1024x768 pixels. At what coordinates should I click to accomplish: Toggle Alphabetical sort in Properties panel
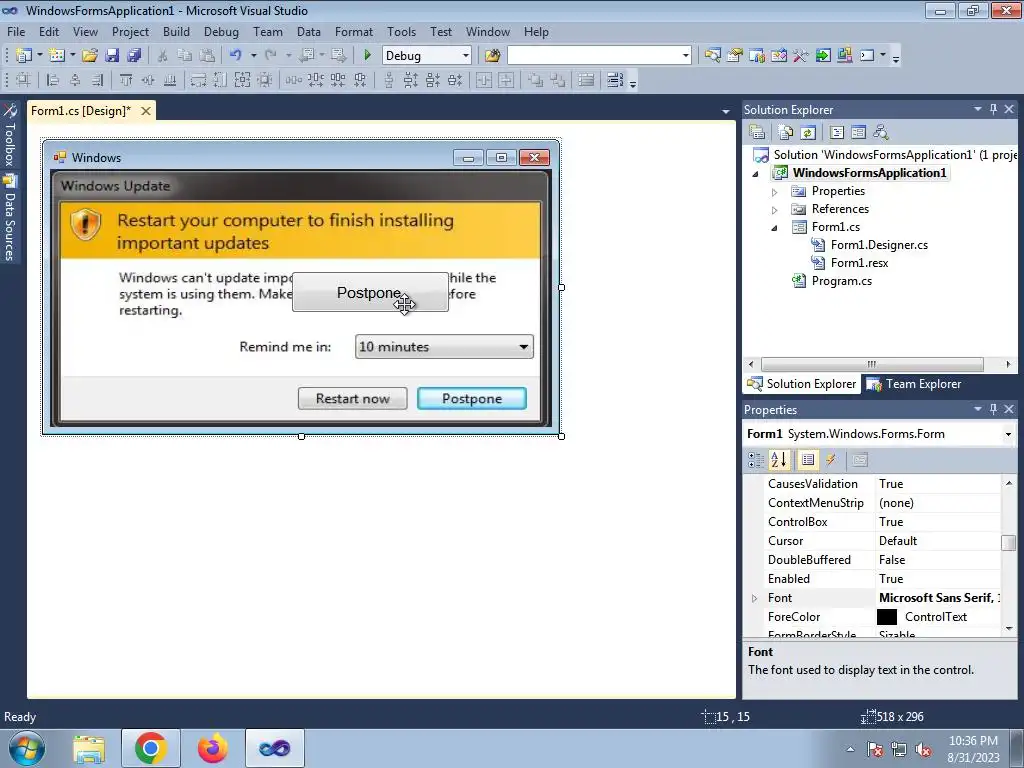[x=778, y=460]
